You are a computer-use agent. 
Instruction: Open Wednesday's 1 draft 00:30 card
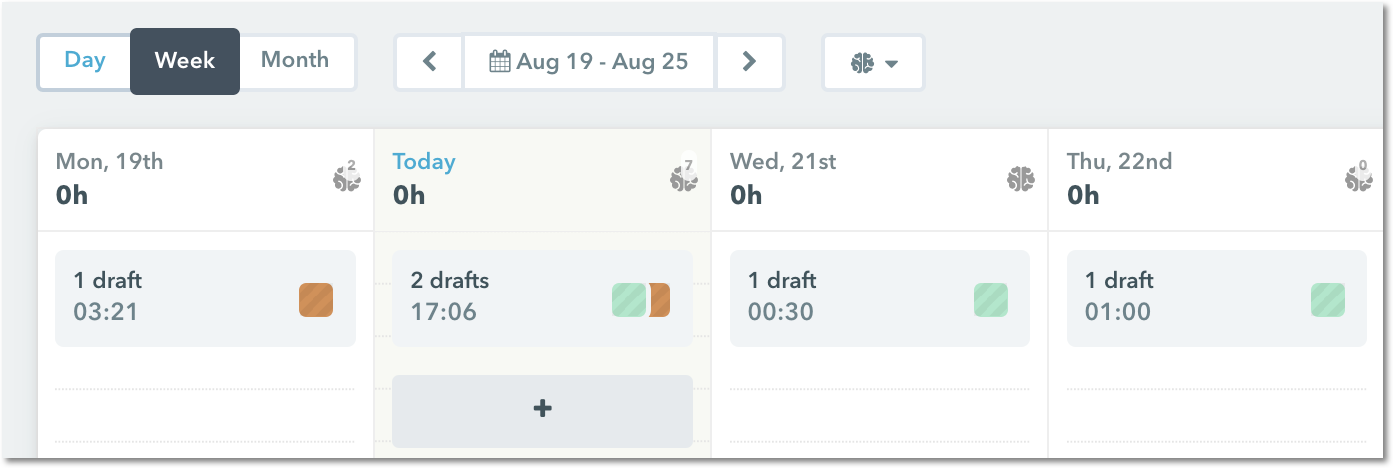point(880,298)
